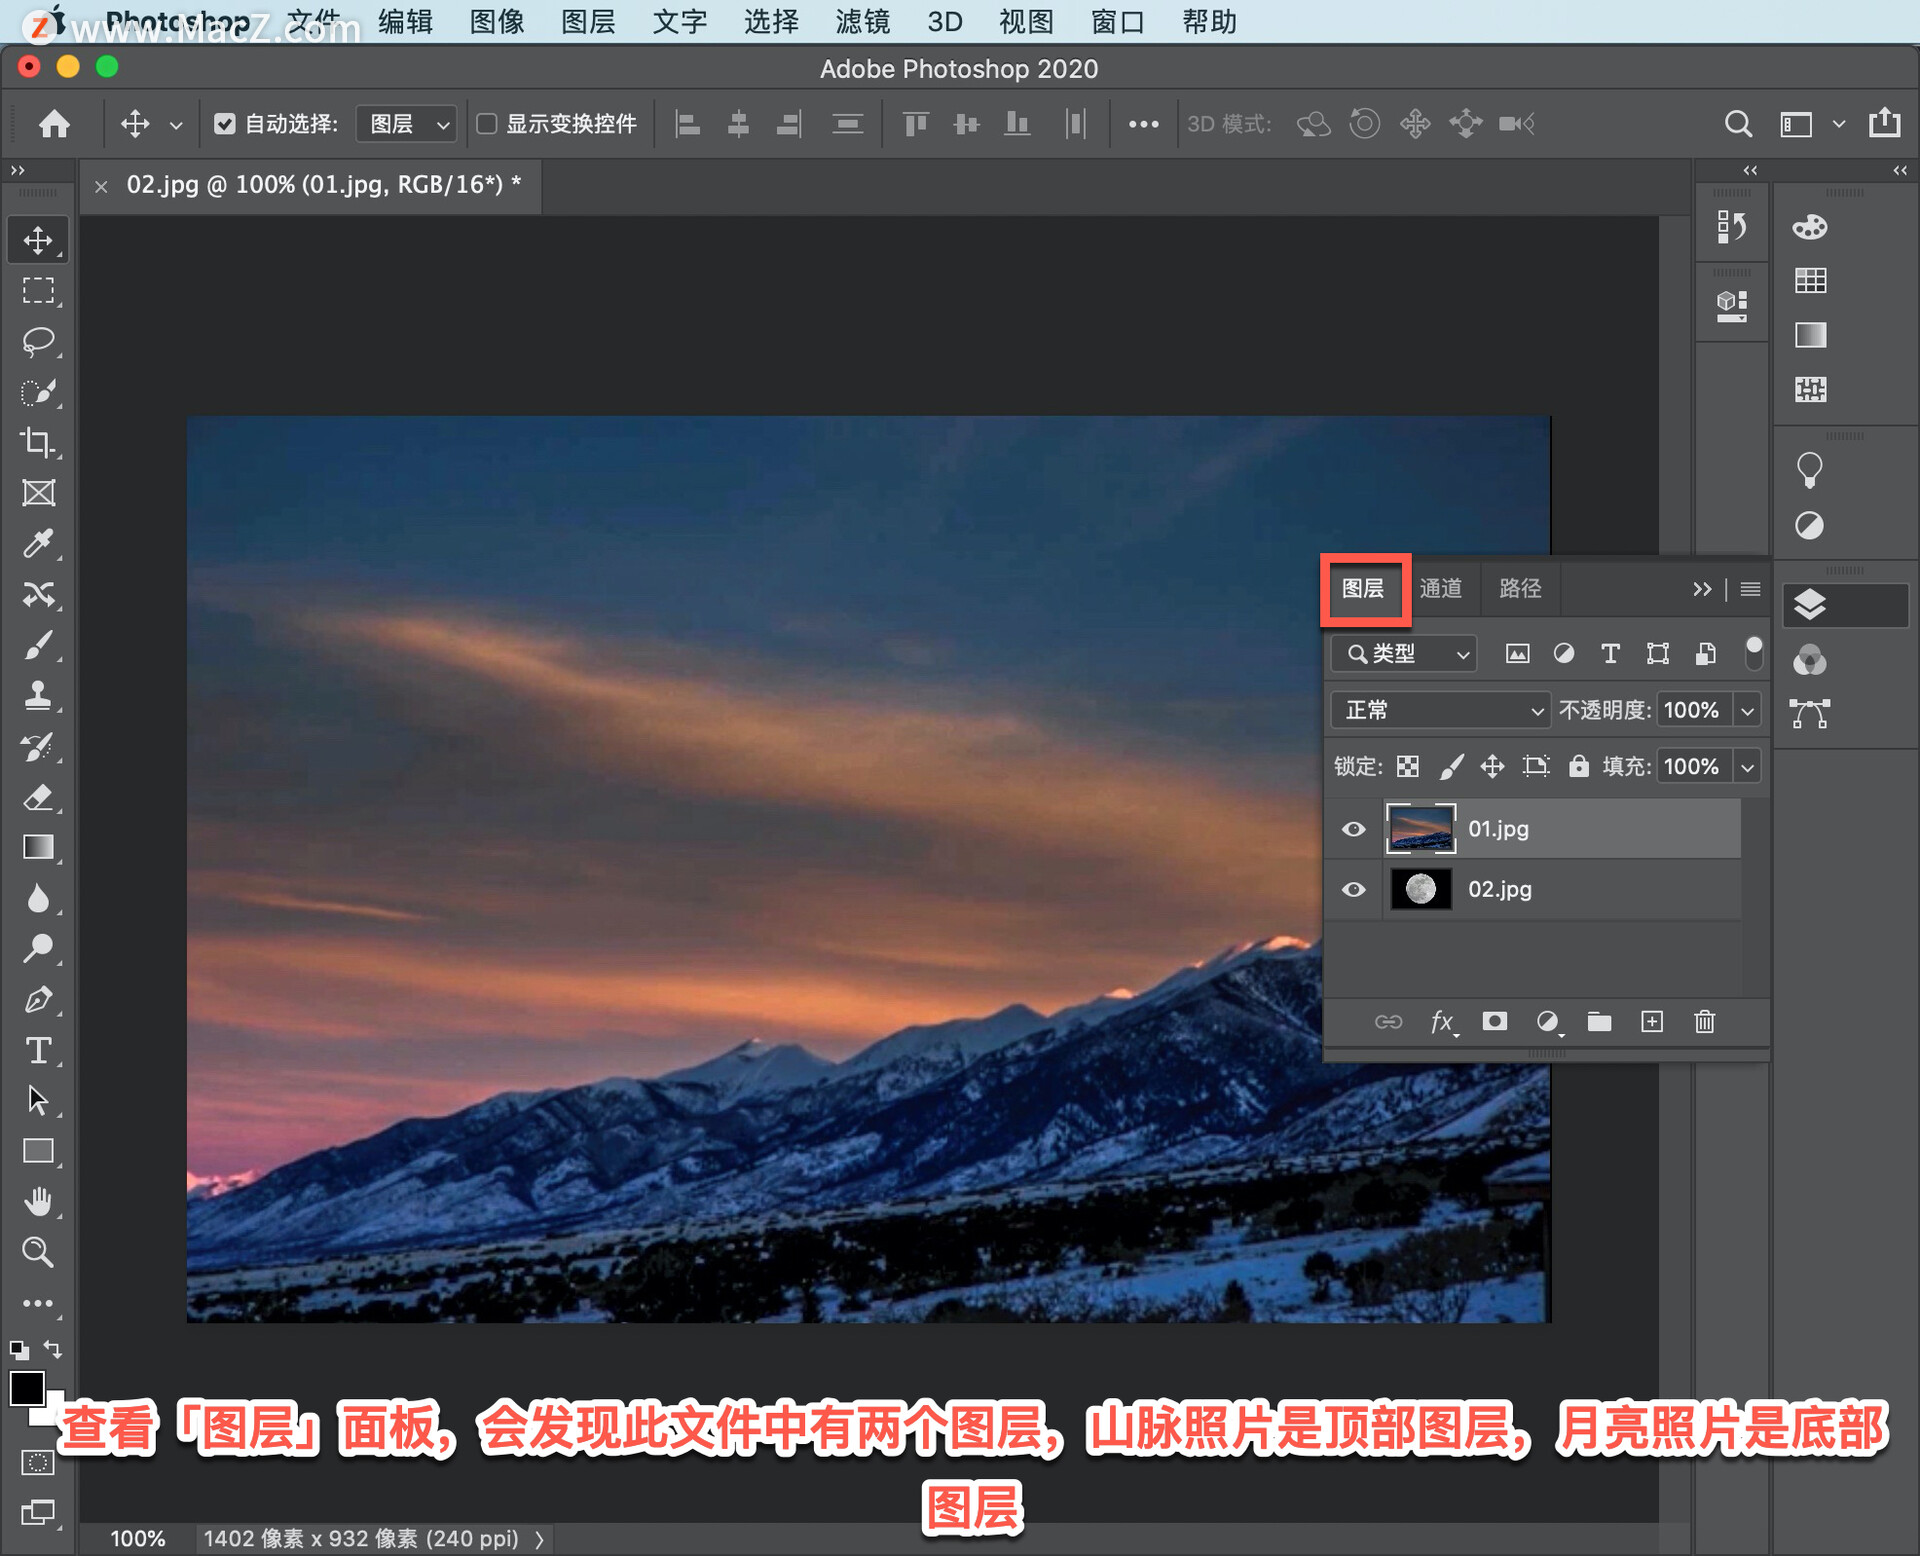Click the Share icon at top right
Screen dimensions: 1920x1556
1885,123
